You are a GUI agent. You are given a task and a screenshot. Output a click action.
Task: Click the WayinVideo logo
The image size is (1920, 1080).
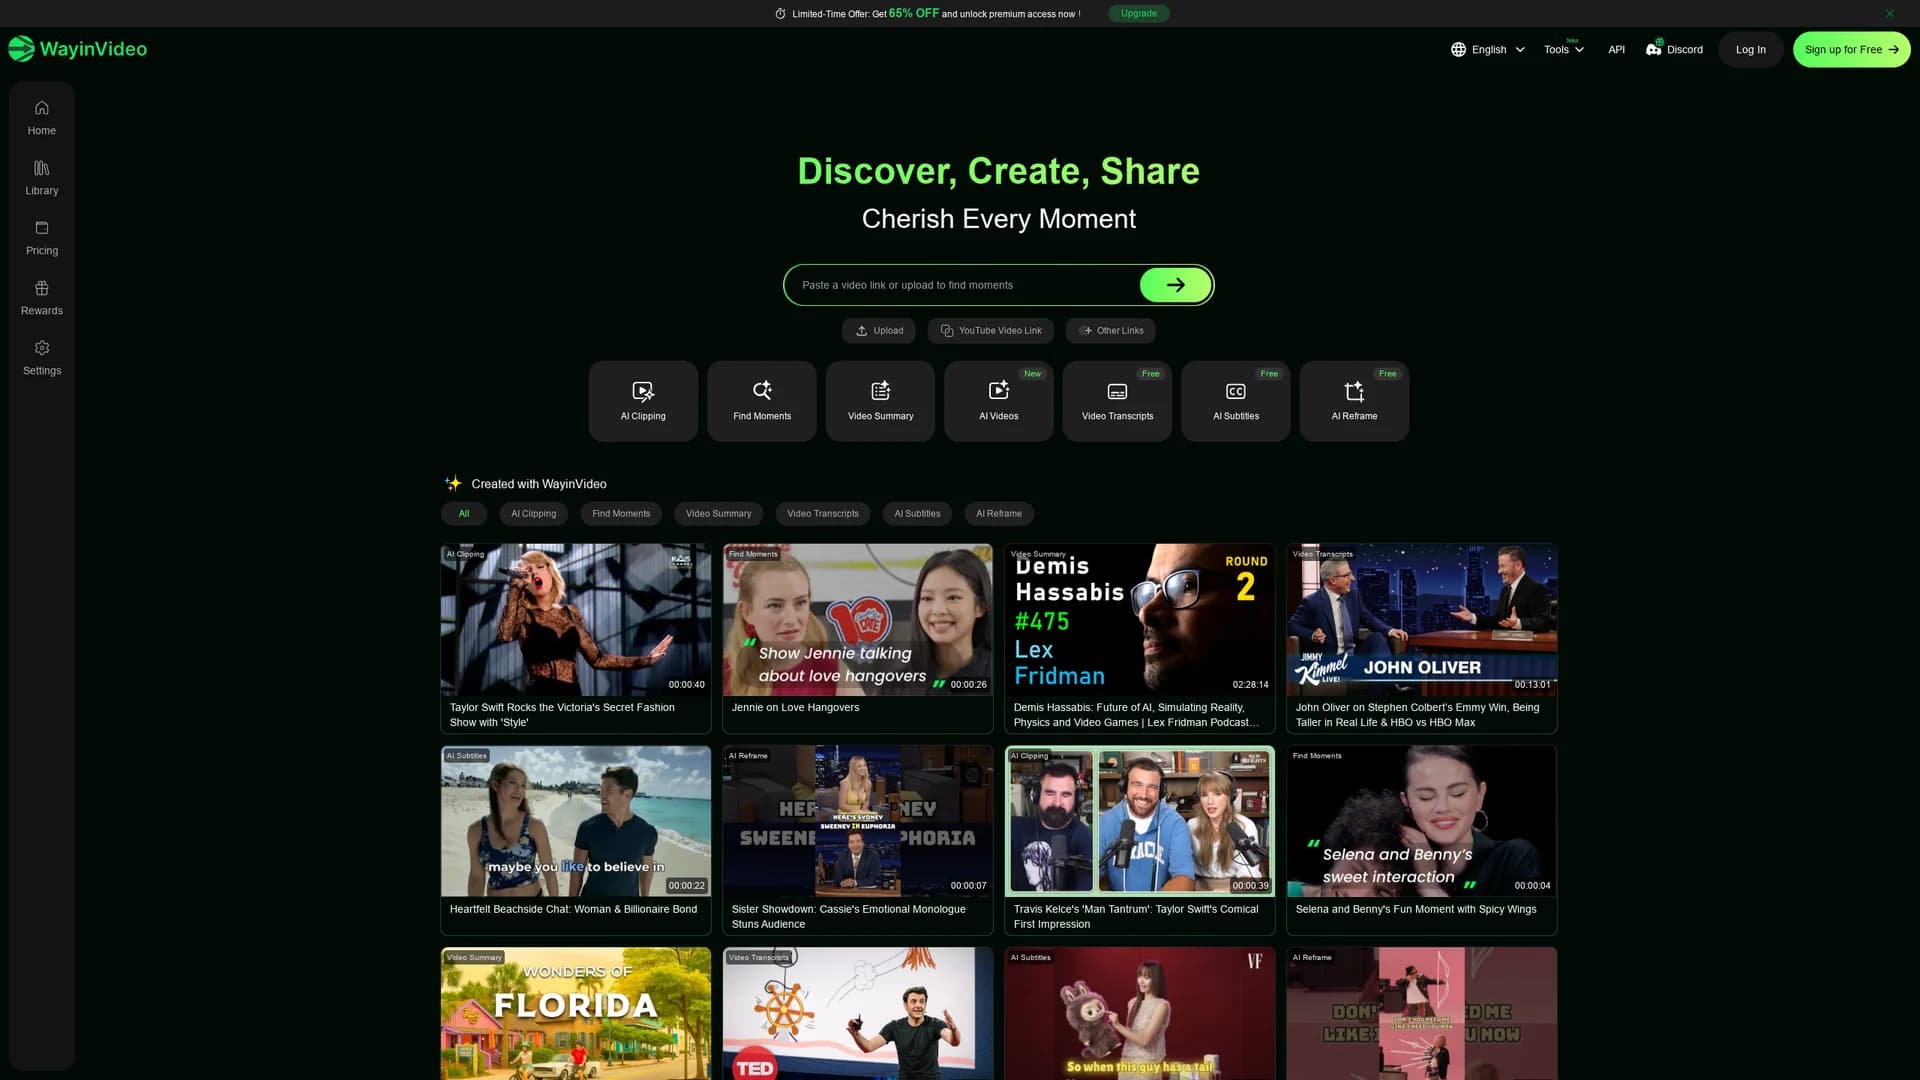click(x=78, y=49)
